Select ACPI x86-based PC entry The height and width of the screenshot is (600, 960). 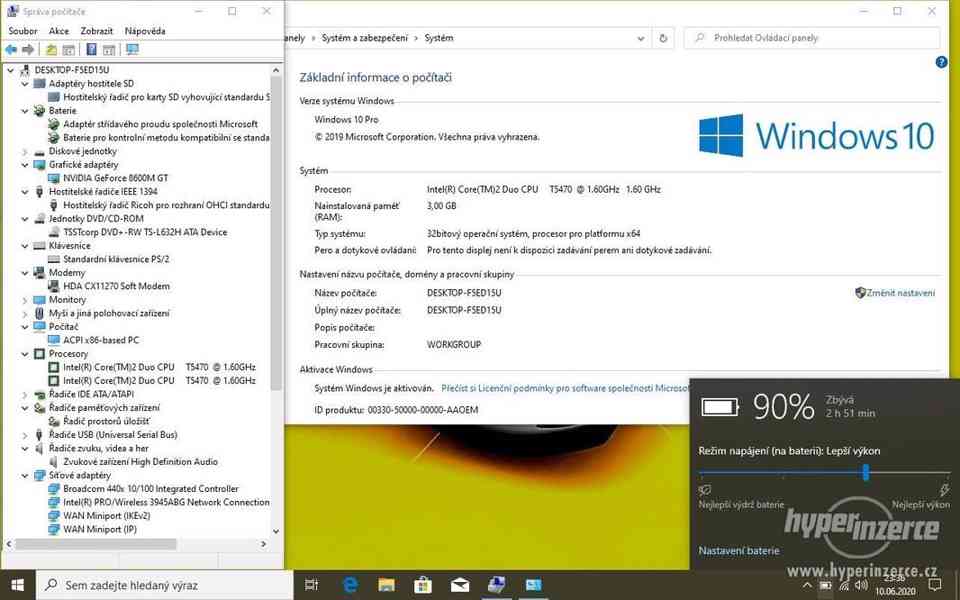pyautogui.click(x=101, y=340)
